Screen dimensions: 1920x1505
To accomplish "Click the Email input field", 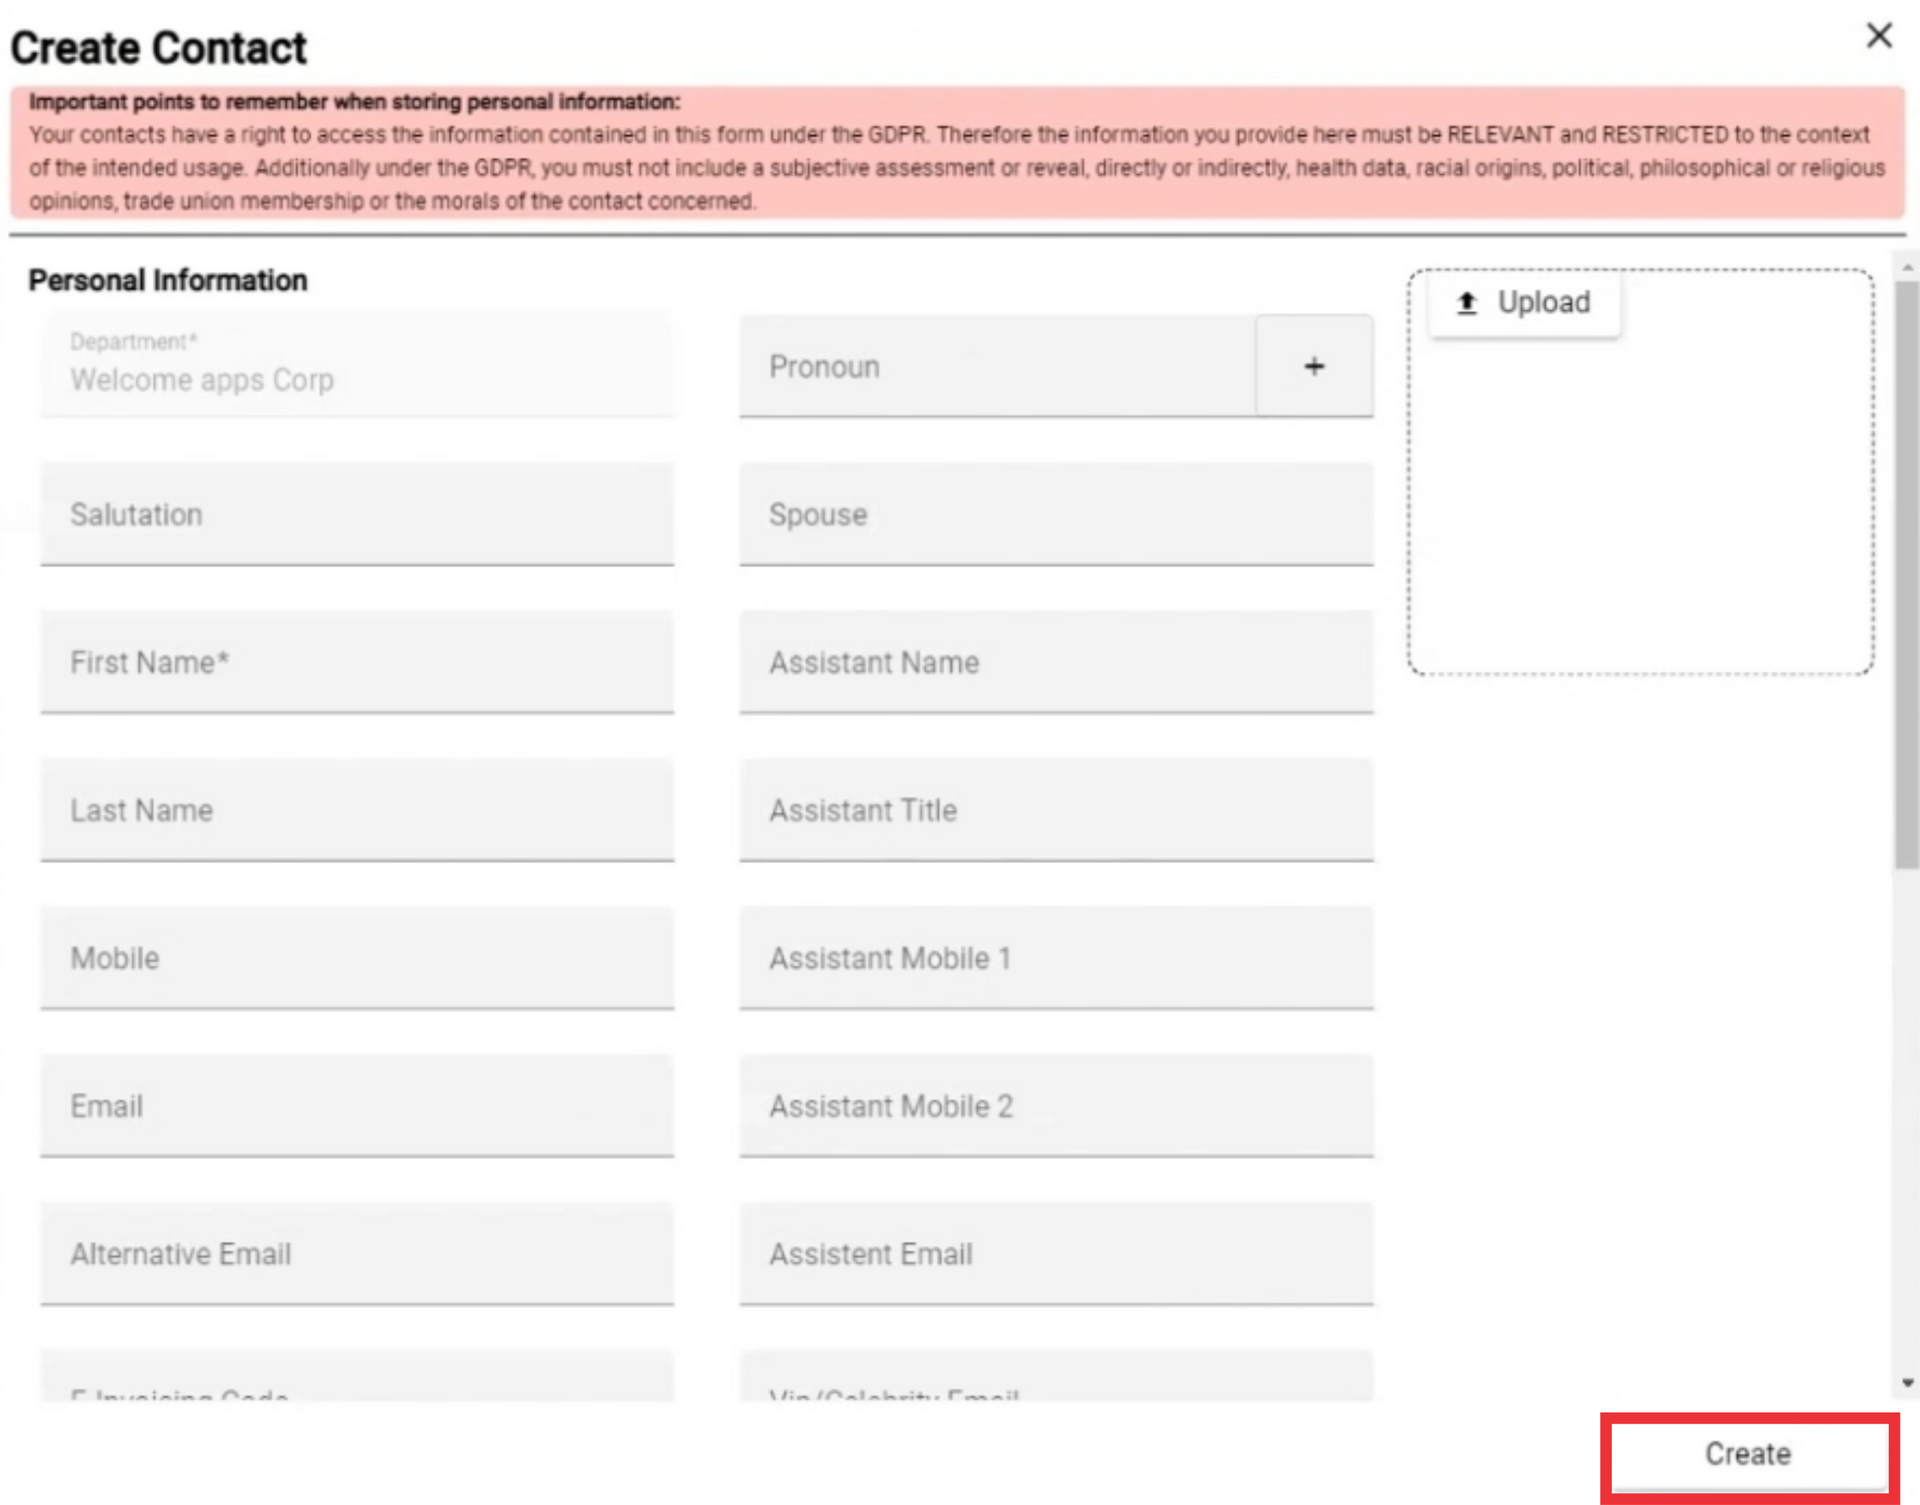I will click(357, 1106).
